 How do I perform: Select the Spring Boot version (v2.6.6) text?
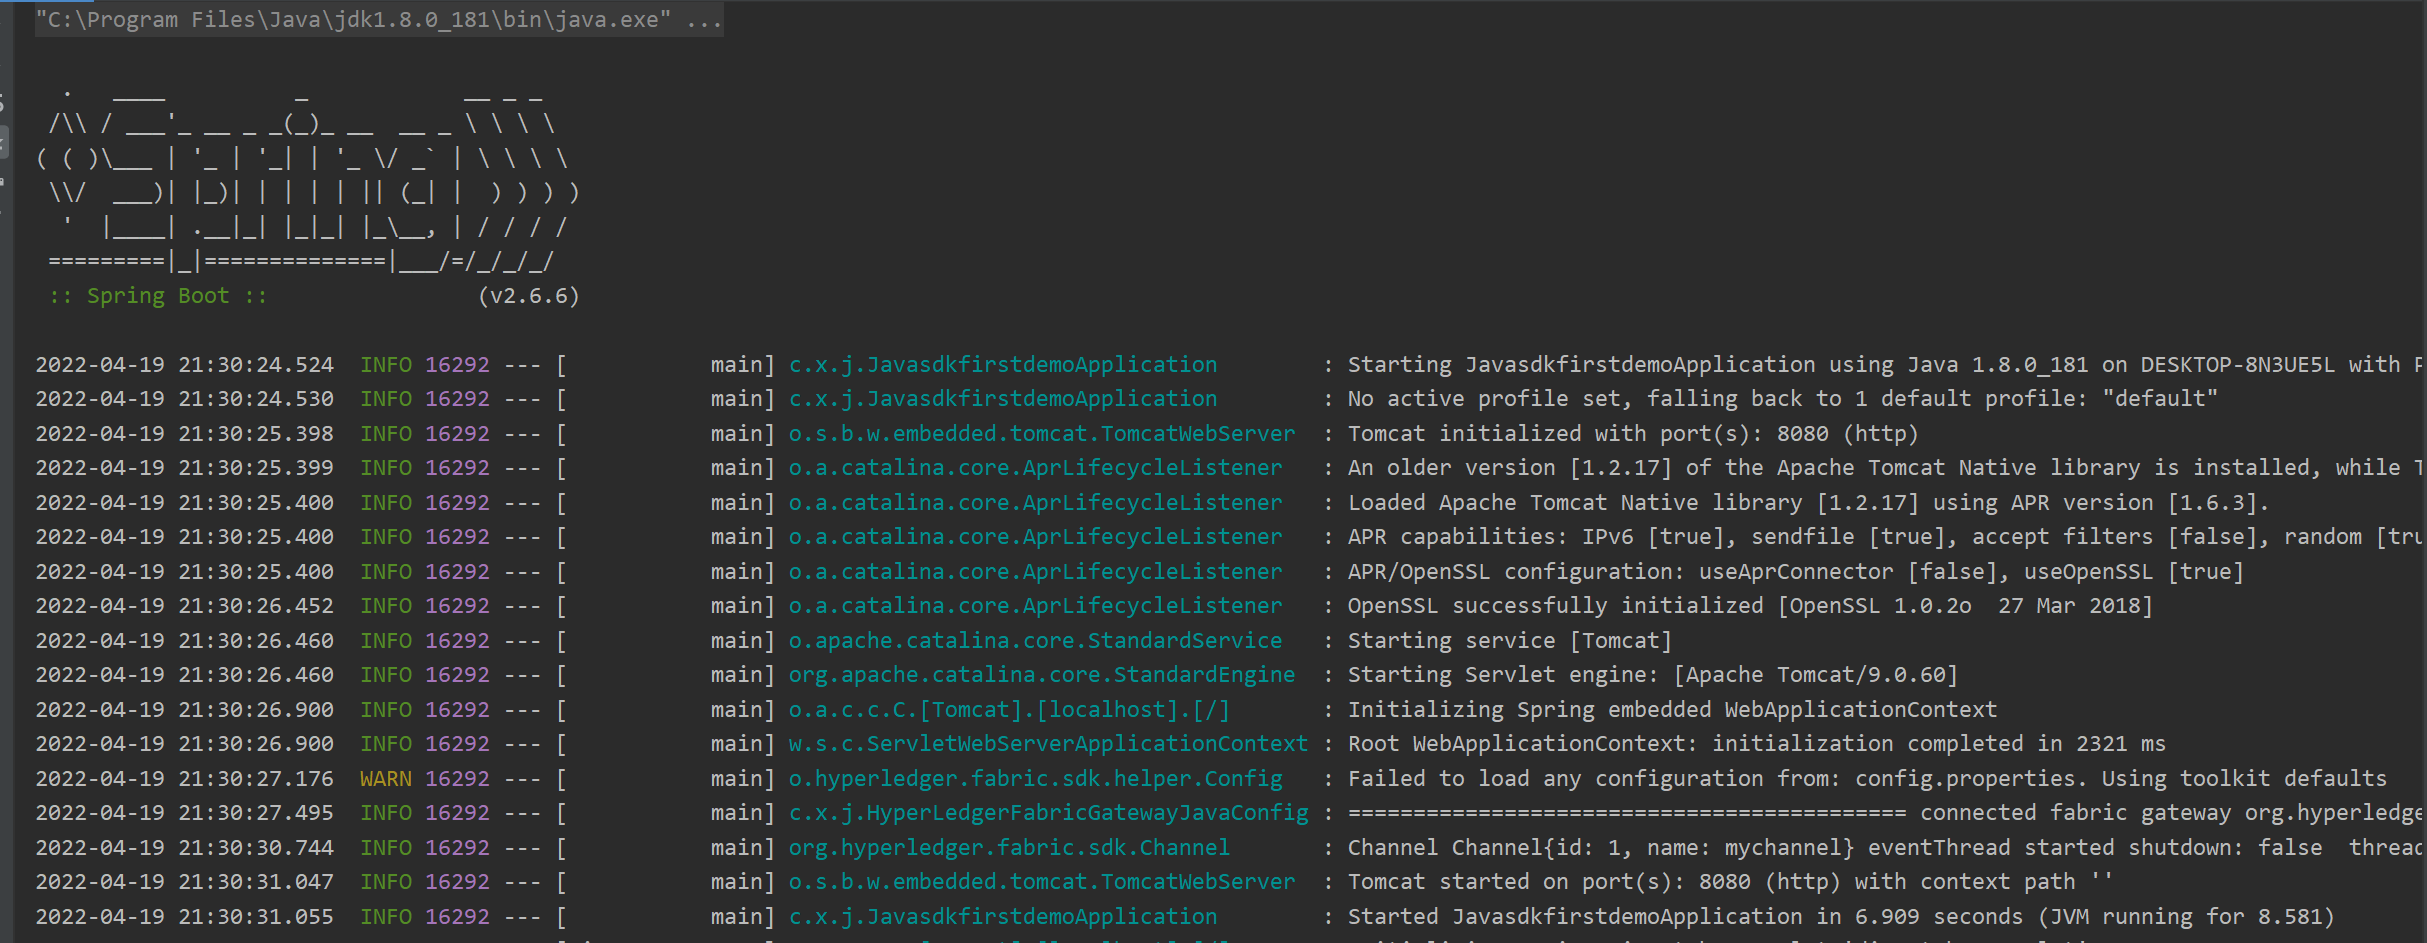531,295
